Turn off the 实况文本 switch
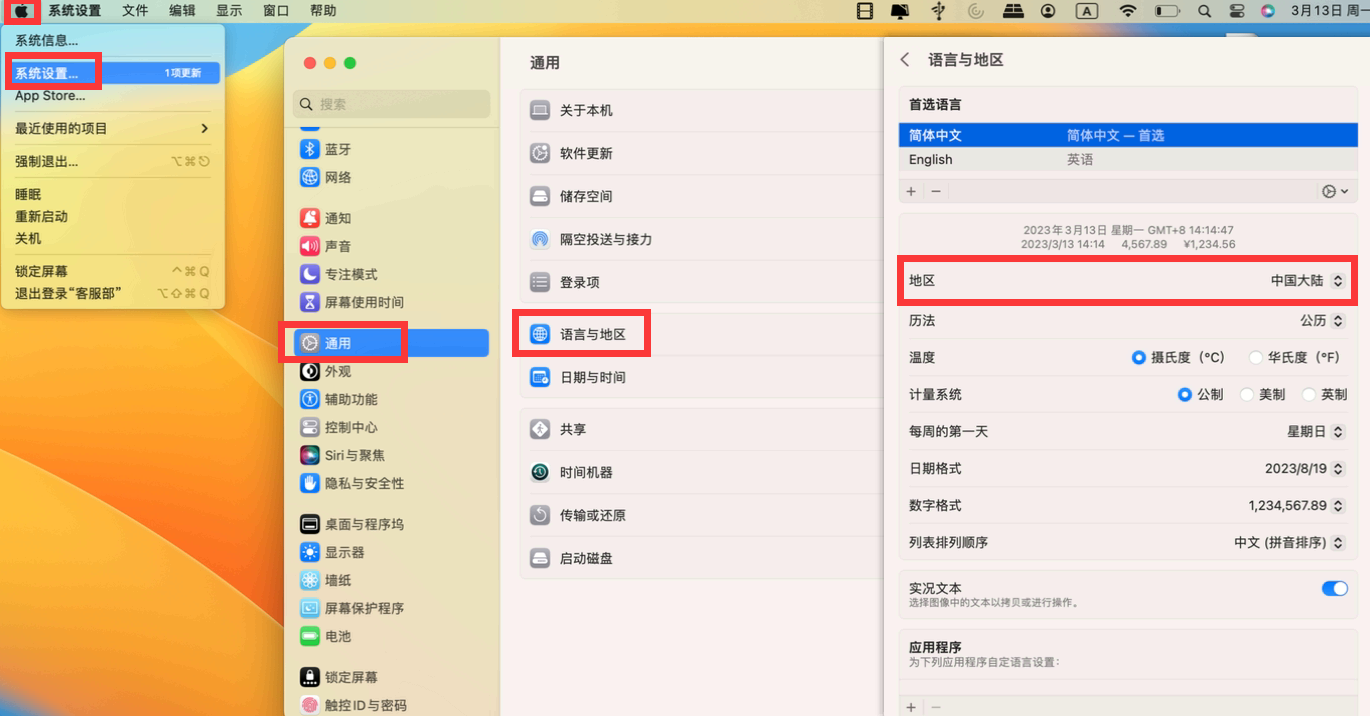 pyautogui.click(x=1334, y=588)
